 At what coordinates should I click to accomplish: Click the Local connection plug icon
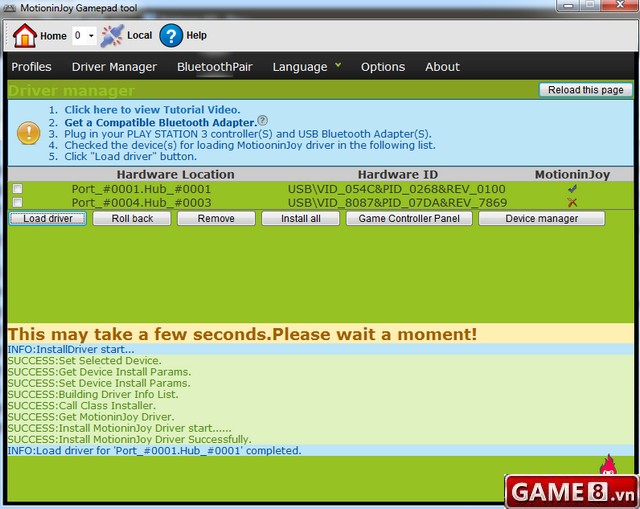tap(112, 36)
